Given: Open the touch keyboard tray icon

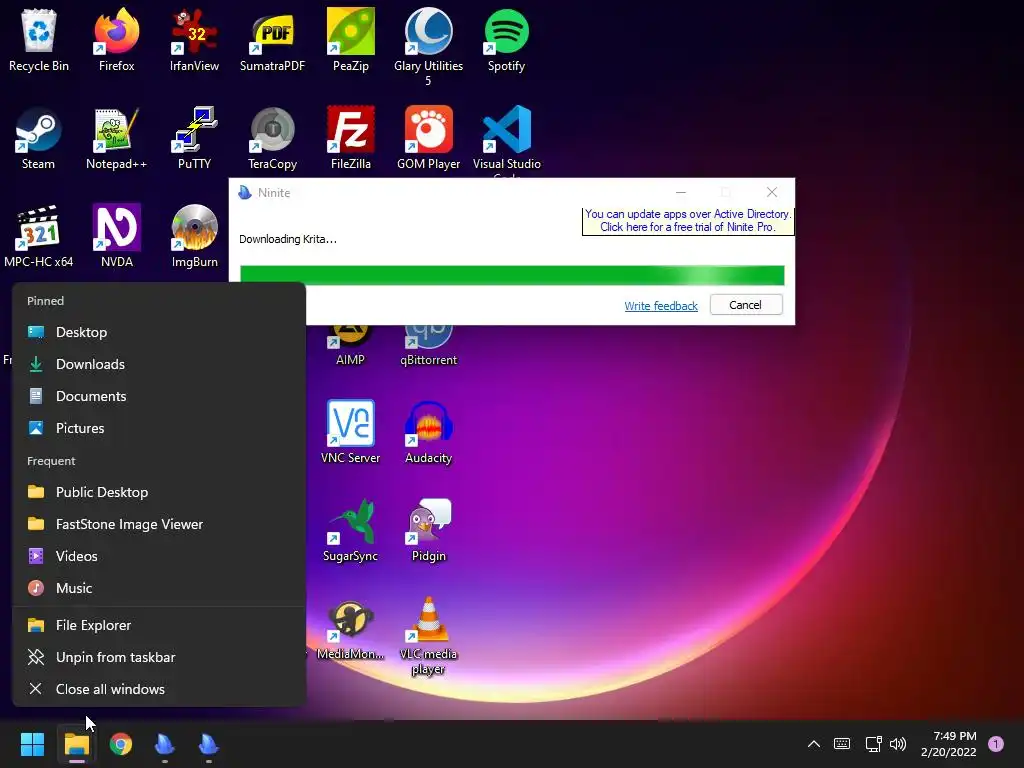Looking at the screenshot, I should point(842,744).
